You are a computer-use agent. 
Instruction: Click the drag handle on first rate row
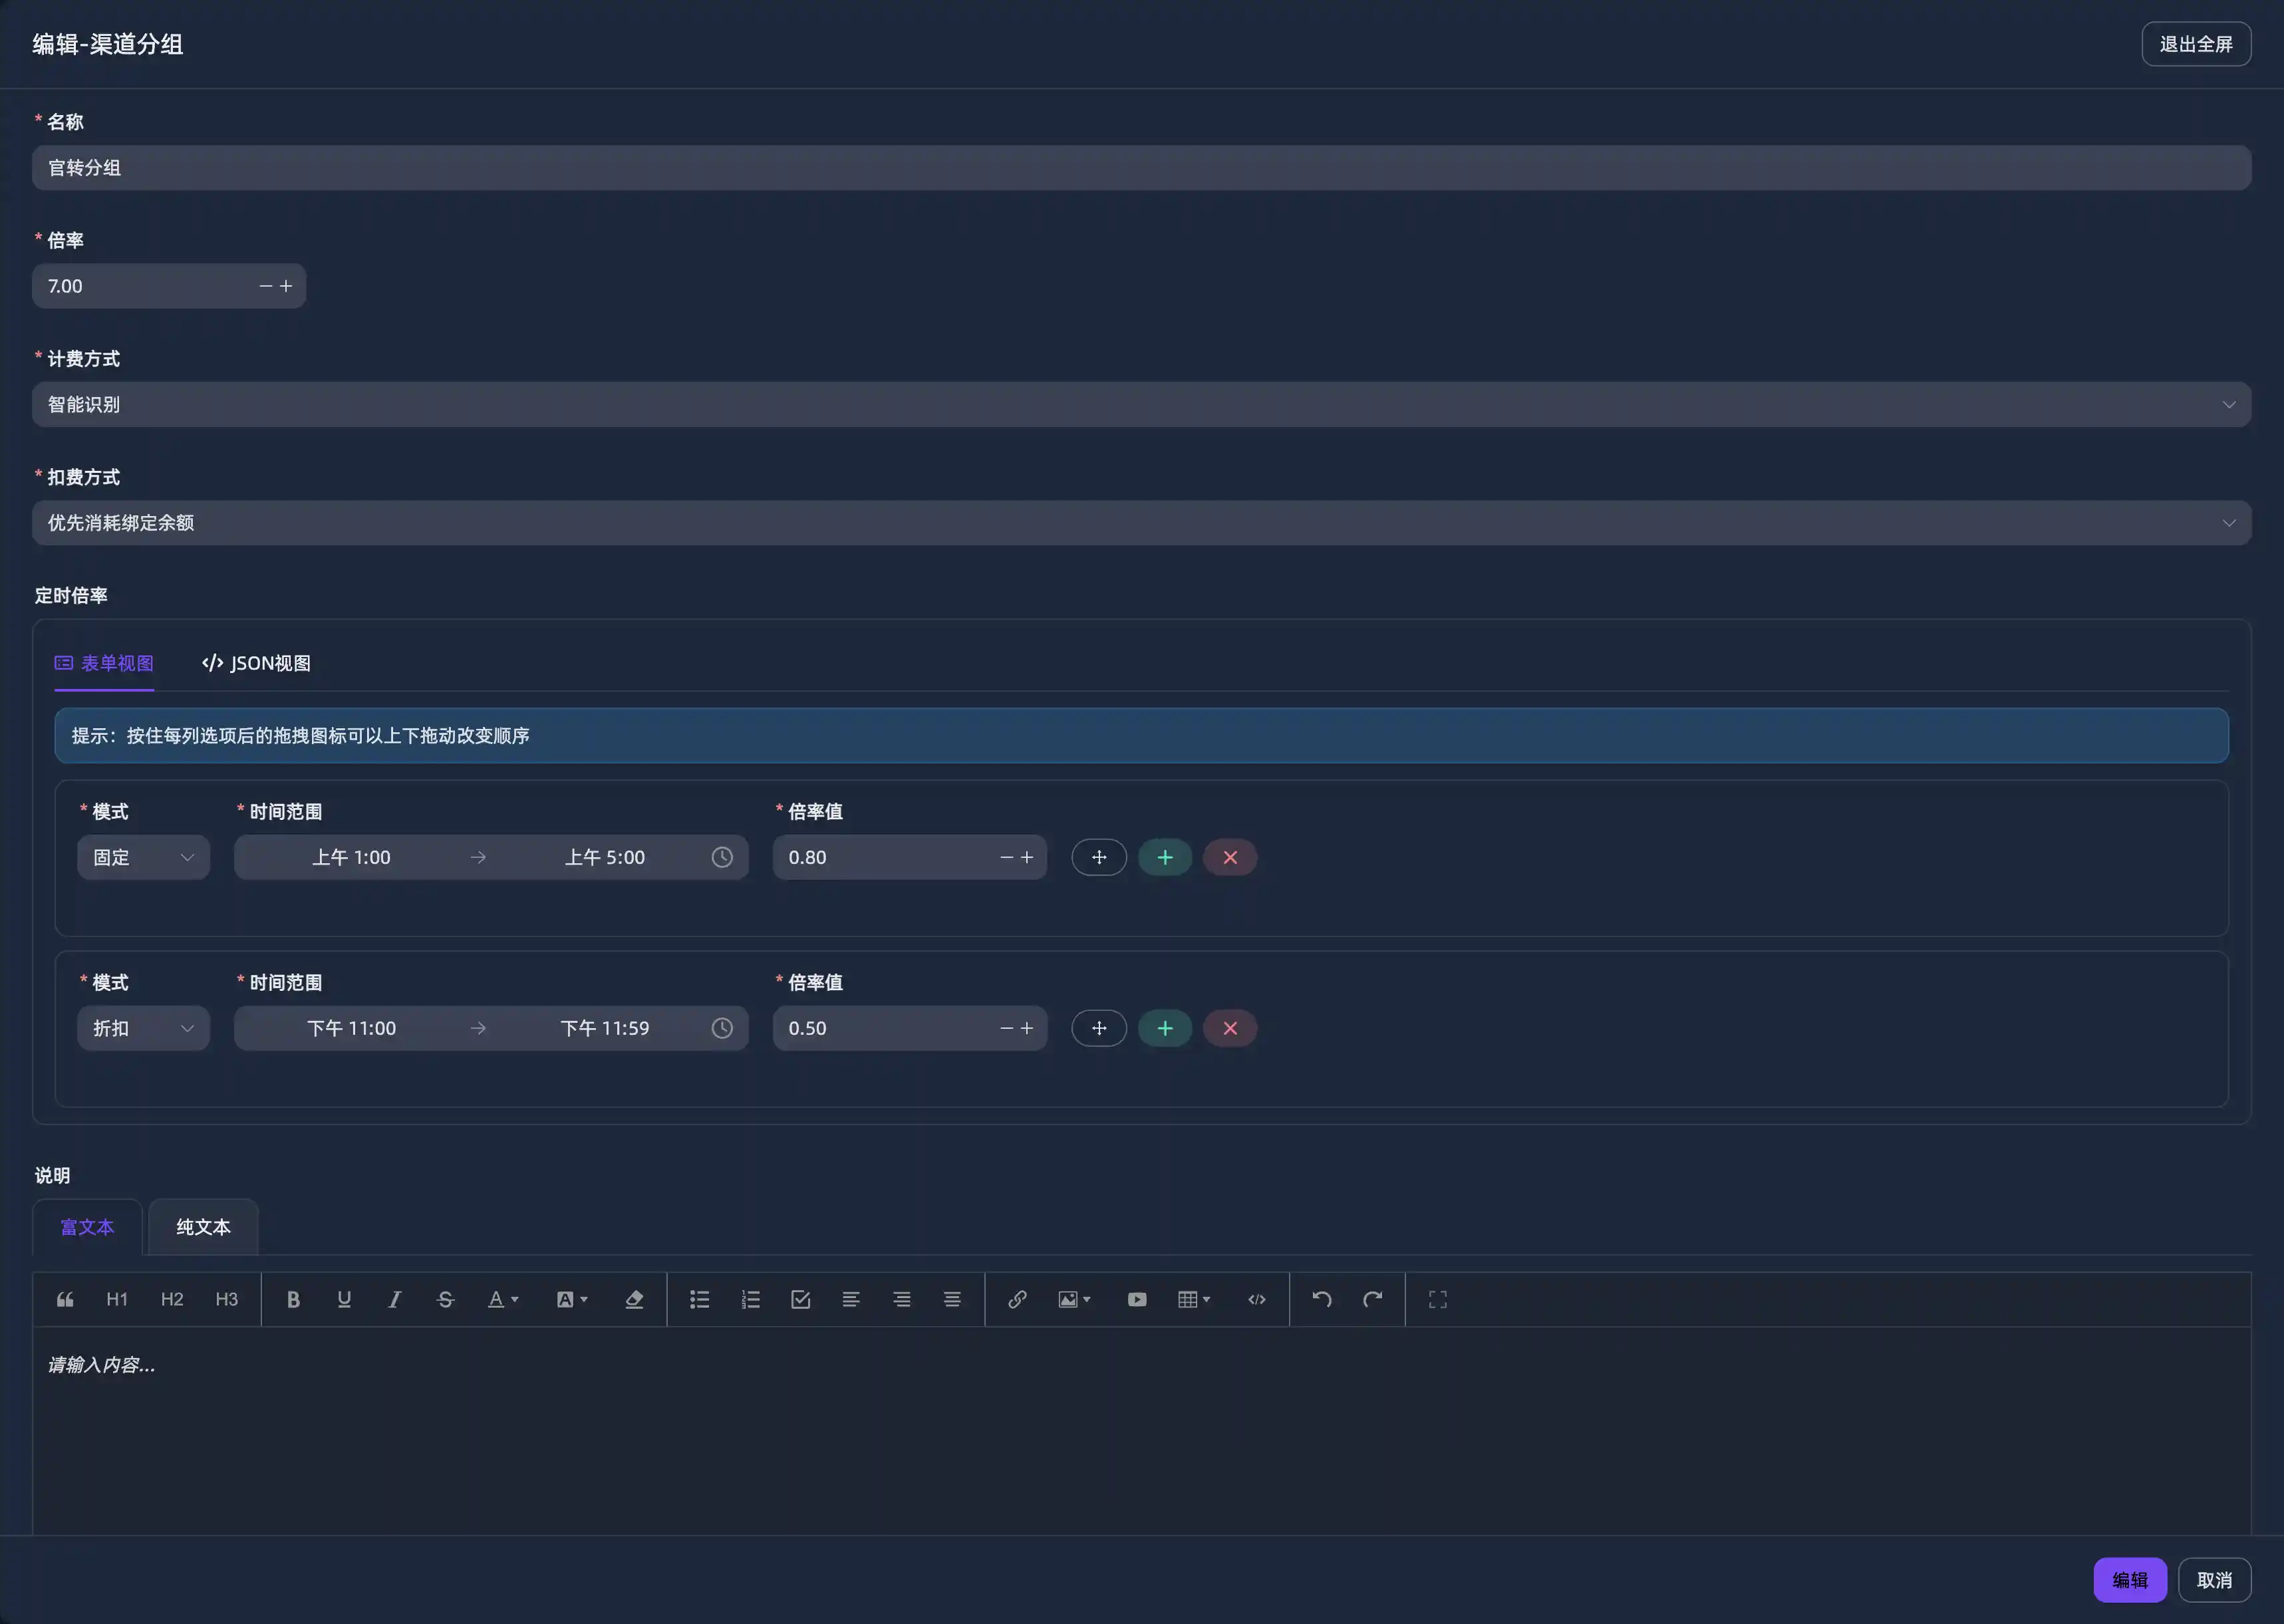1099,857
